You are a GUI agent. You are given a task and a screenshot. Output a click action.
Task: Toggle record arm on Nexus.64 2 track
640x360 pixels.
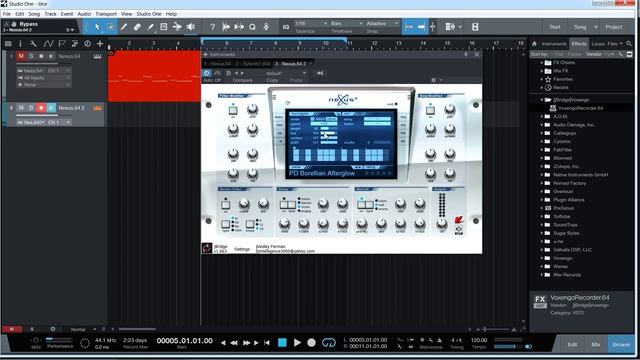41,108
